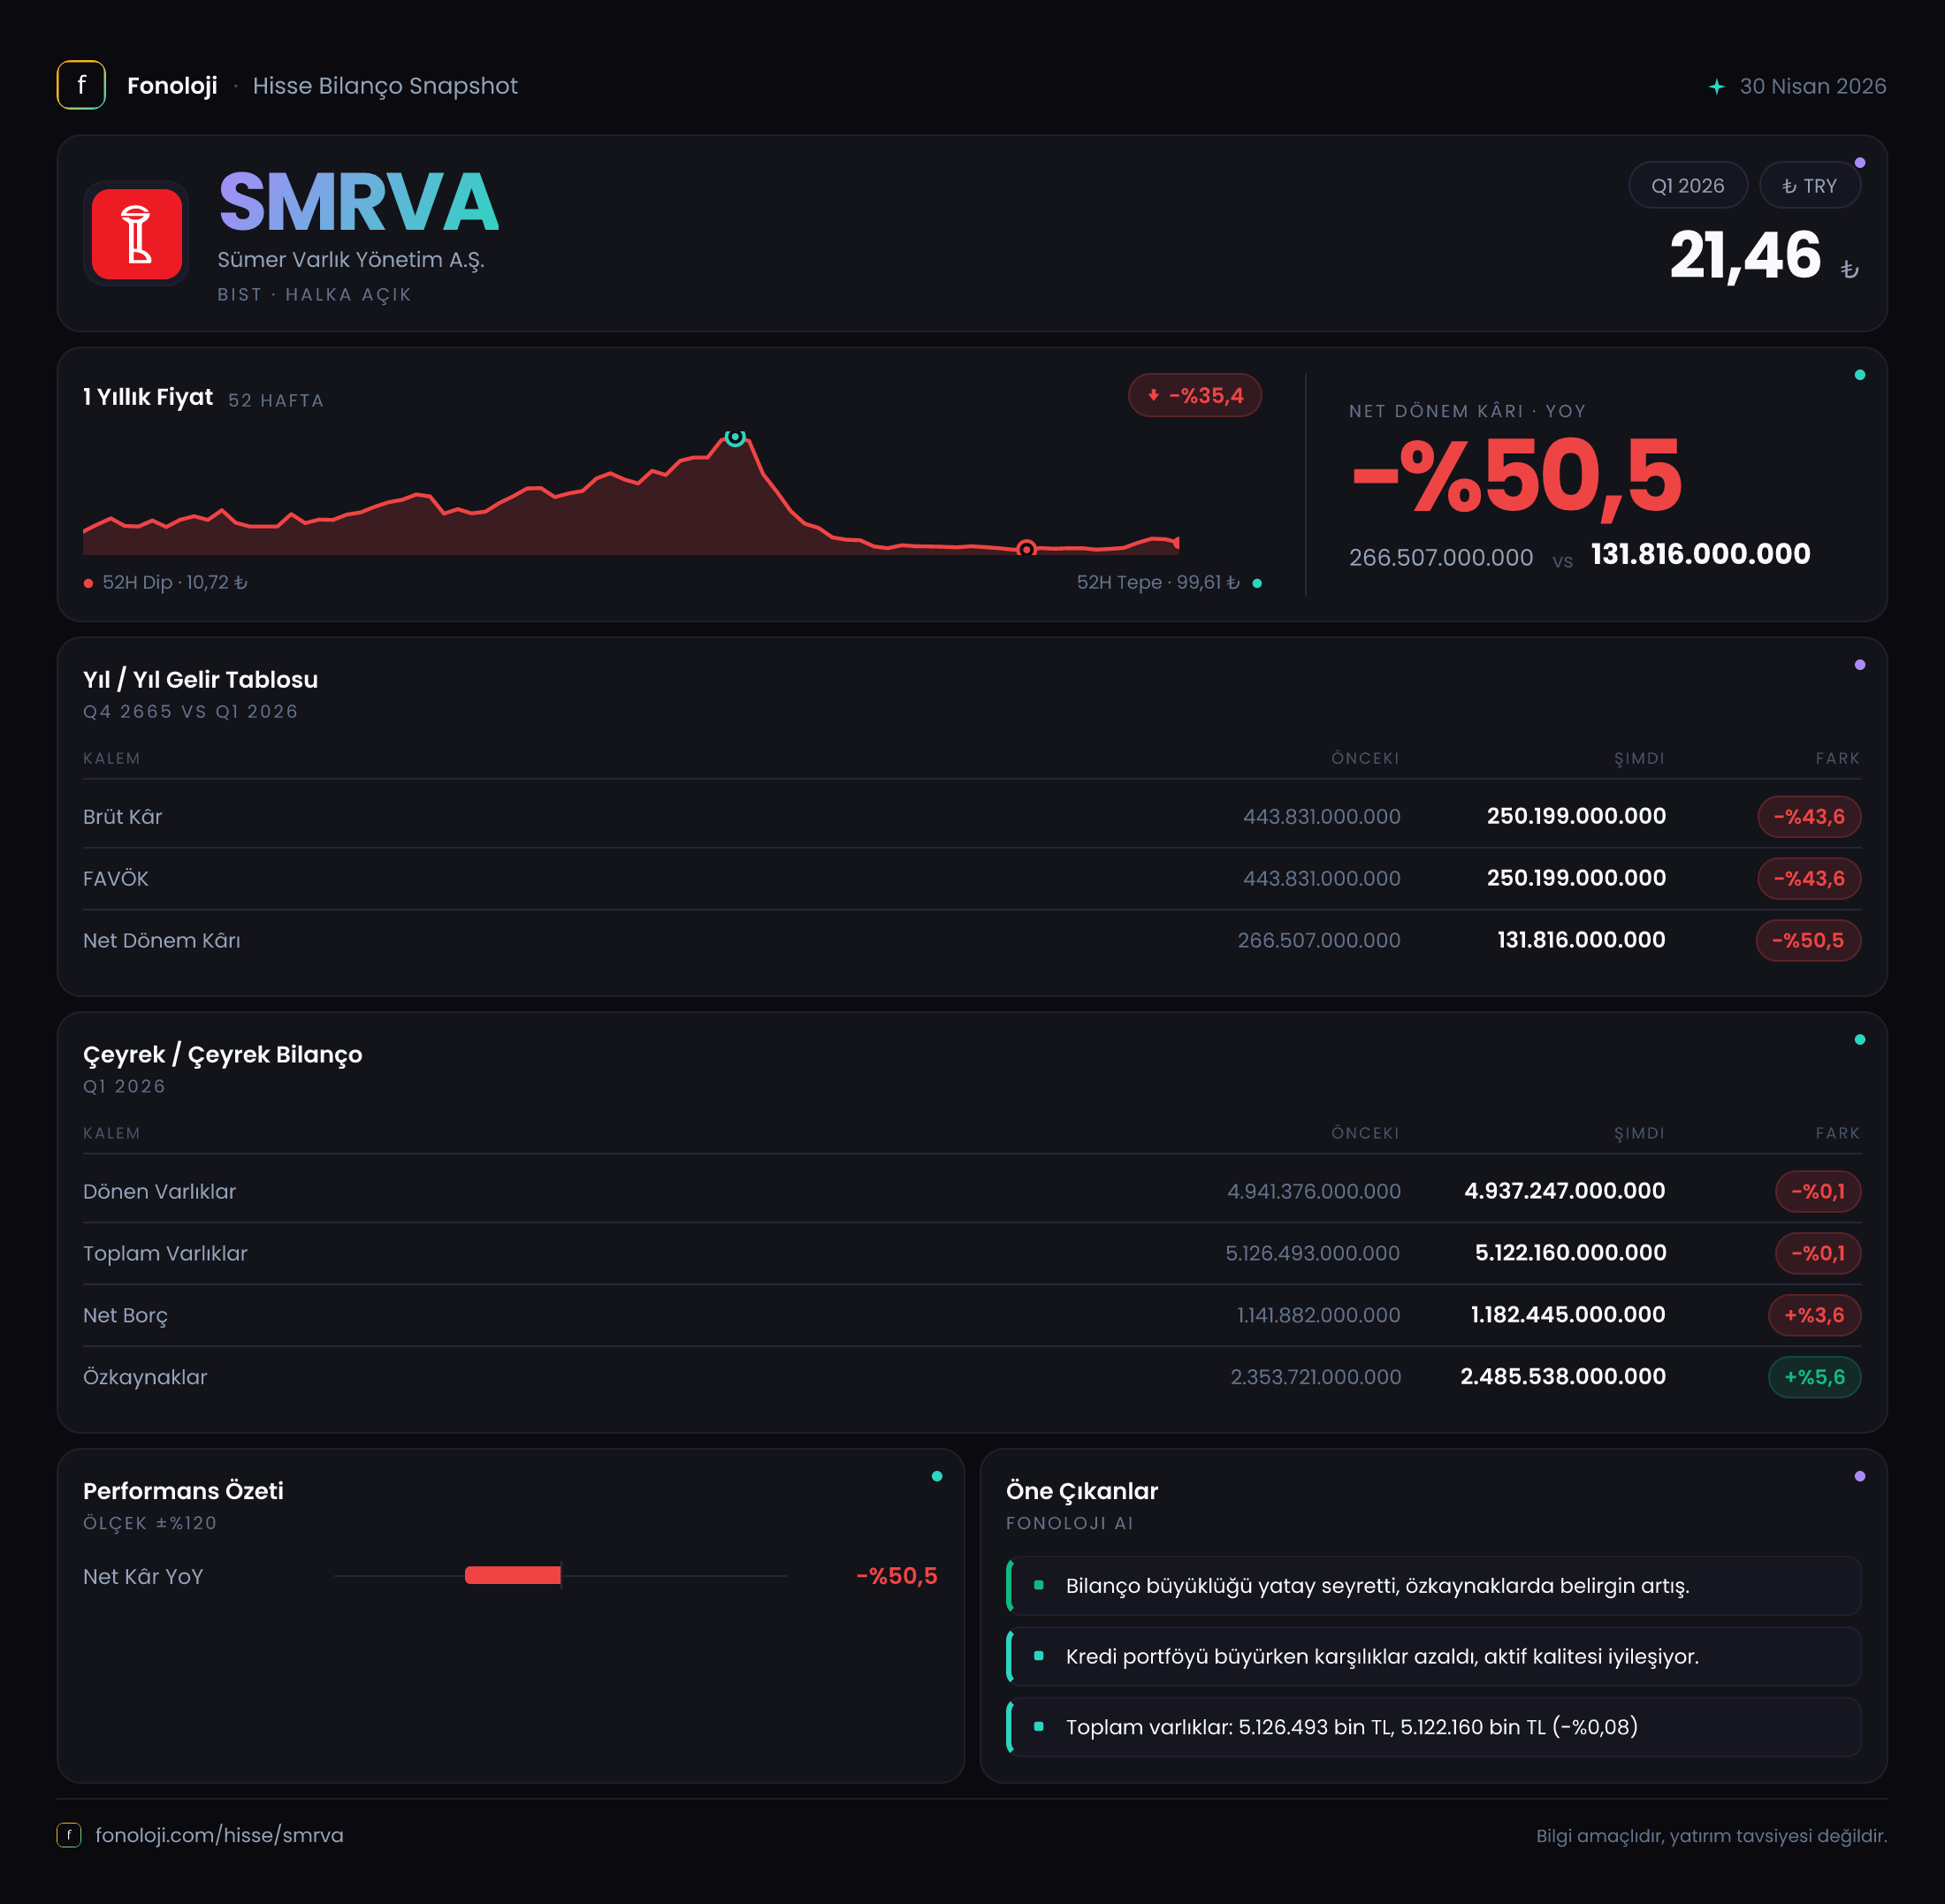Click previous value 1.141.882.000.000

(1319, 1316)
